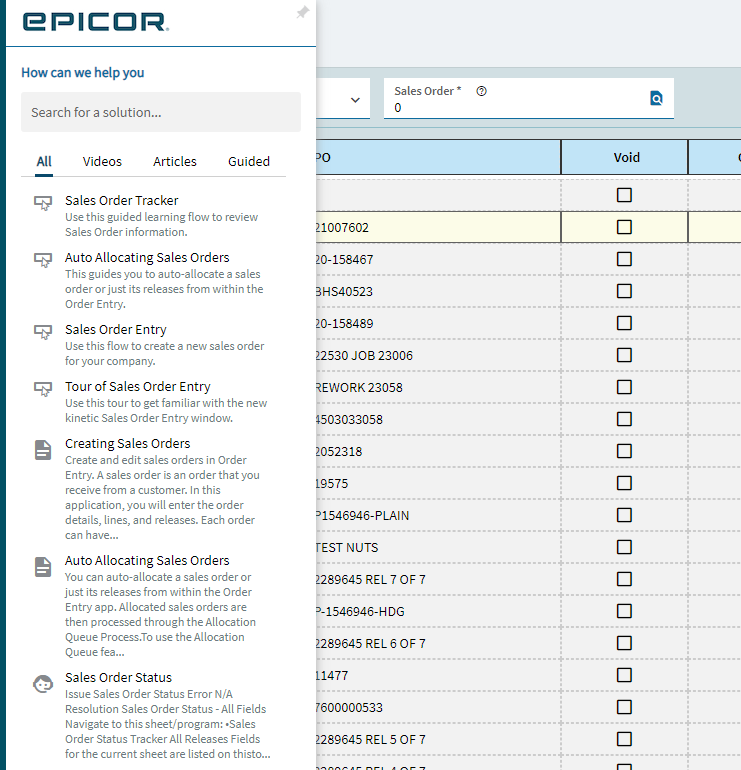Toggle Void checkbox for PO 20-158467
The width and height of the screenshot is (741, 770).
624,259
